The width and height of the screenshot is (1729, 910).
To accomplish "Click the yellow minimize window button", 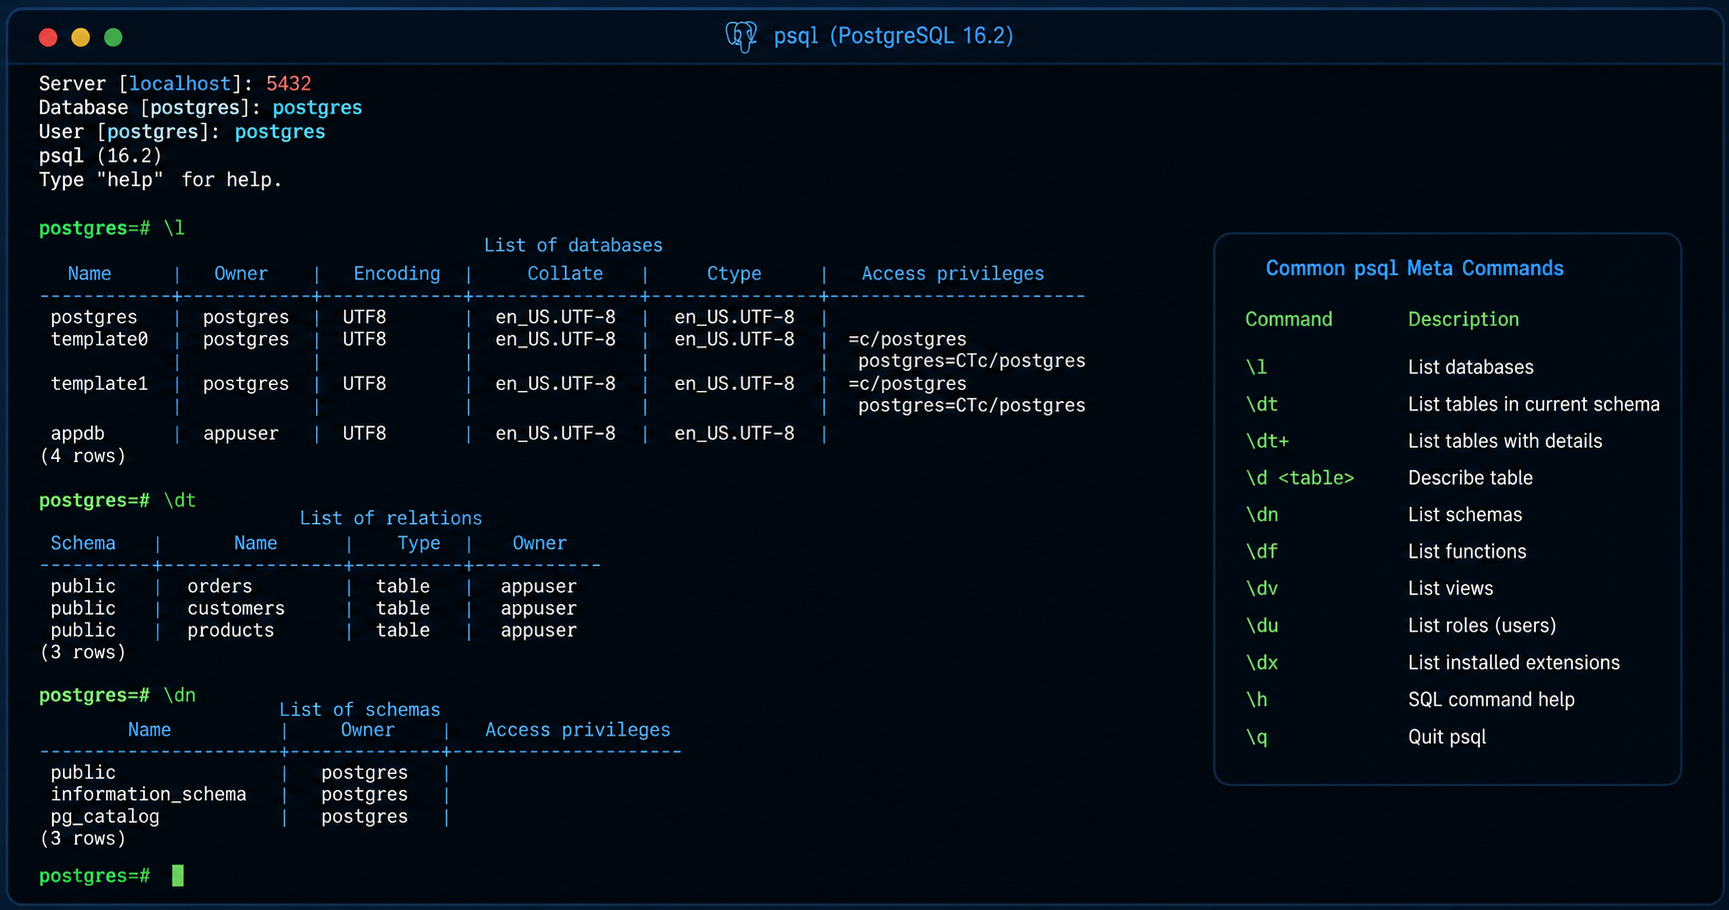I will [81, 37].
